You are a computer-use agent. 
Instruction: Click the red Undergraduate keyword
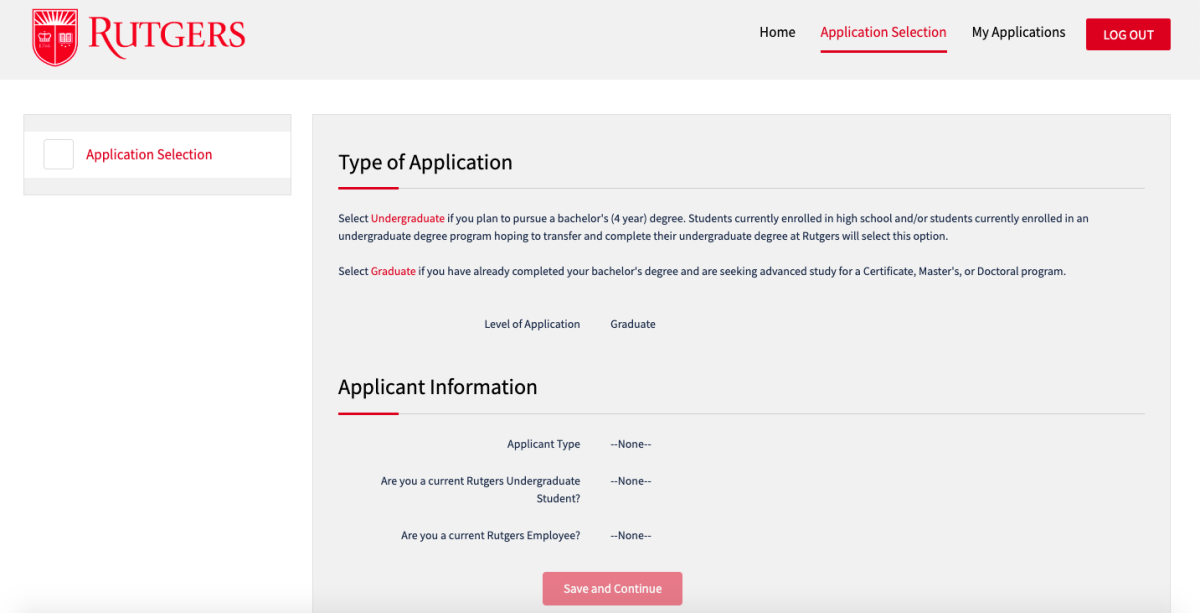click(x=407, y=218)
